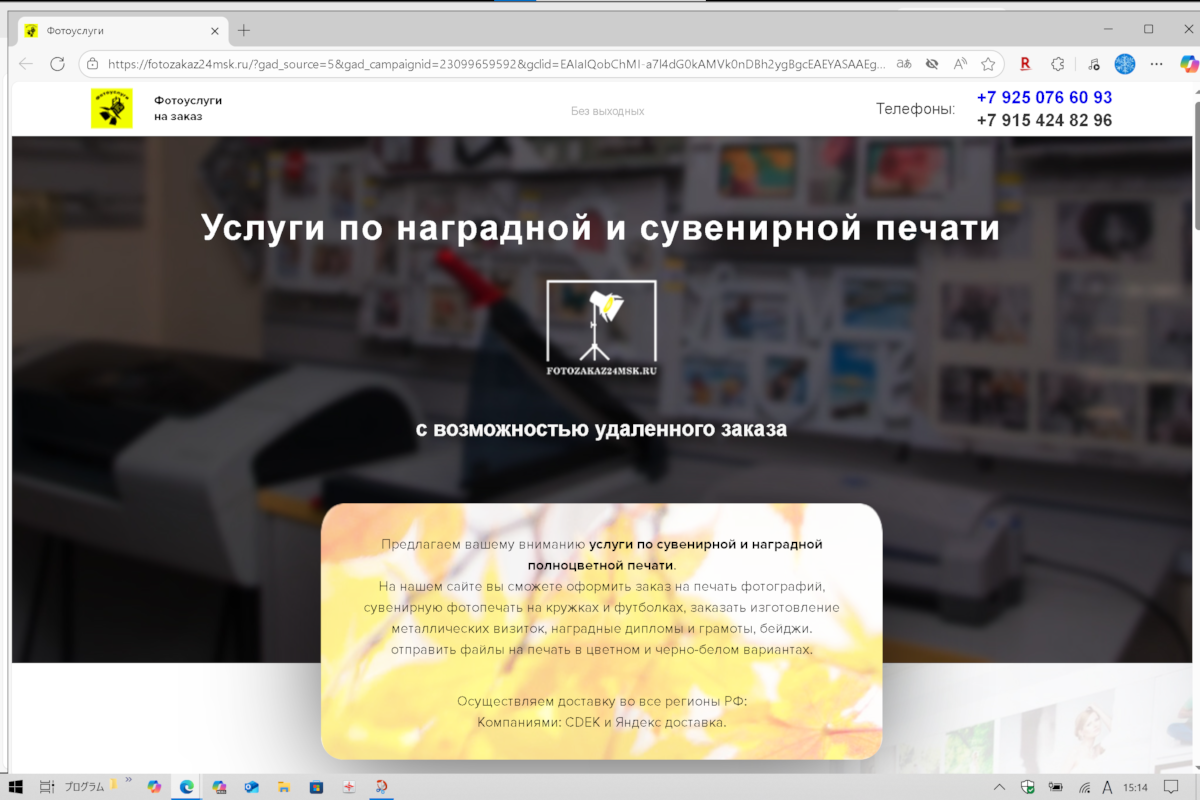
Task: Open Task View on the taskbar
Action: click(47, 787)
